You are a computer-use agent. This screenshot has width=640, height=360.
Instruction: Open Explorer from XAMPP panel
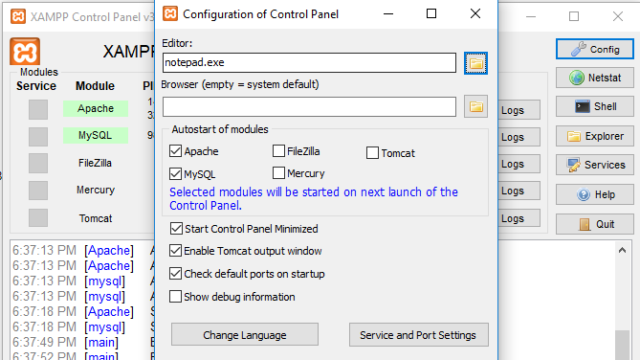(595, 136)
